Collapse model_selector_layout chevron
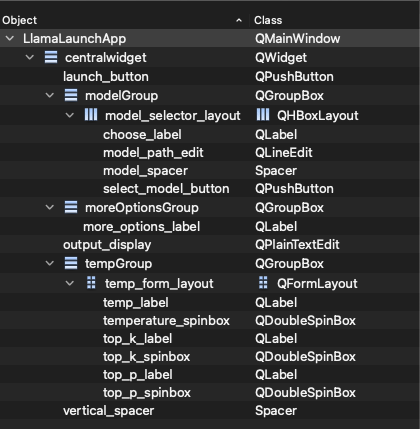 [70, 115]
